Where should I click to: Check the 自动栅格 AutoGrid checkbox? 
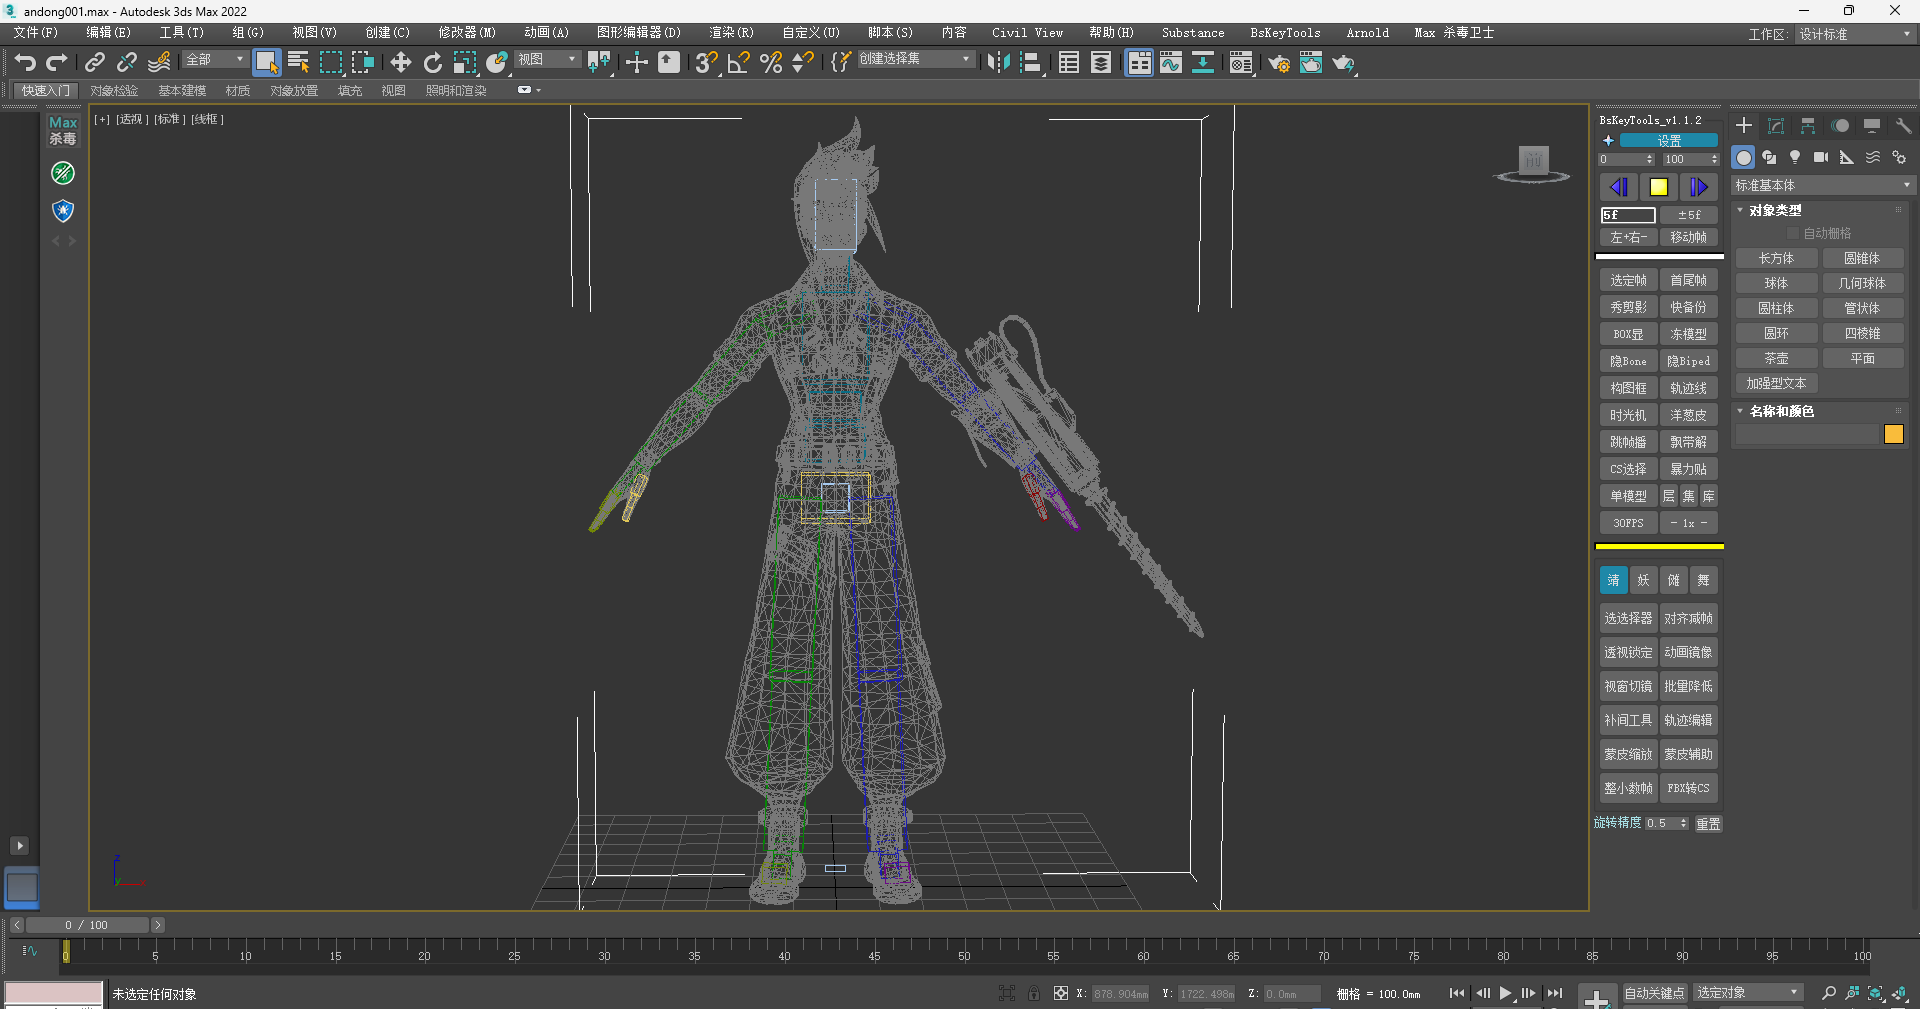(1793, 233)
